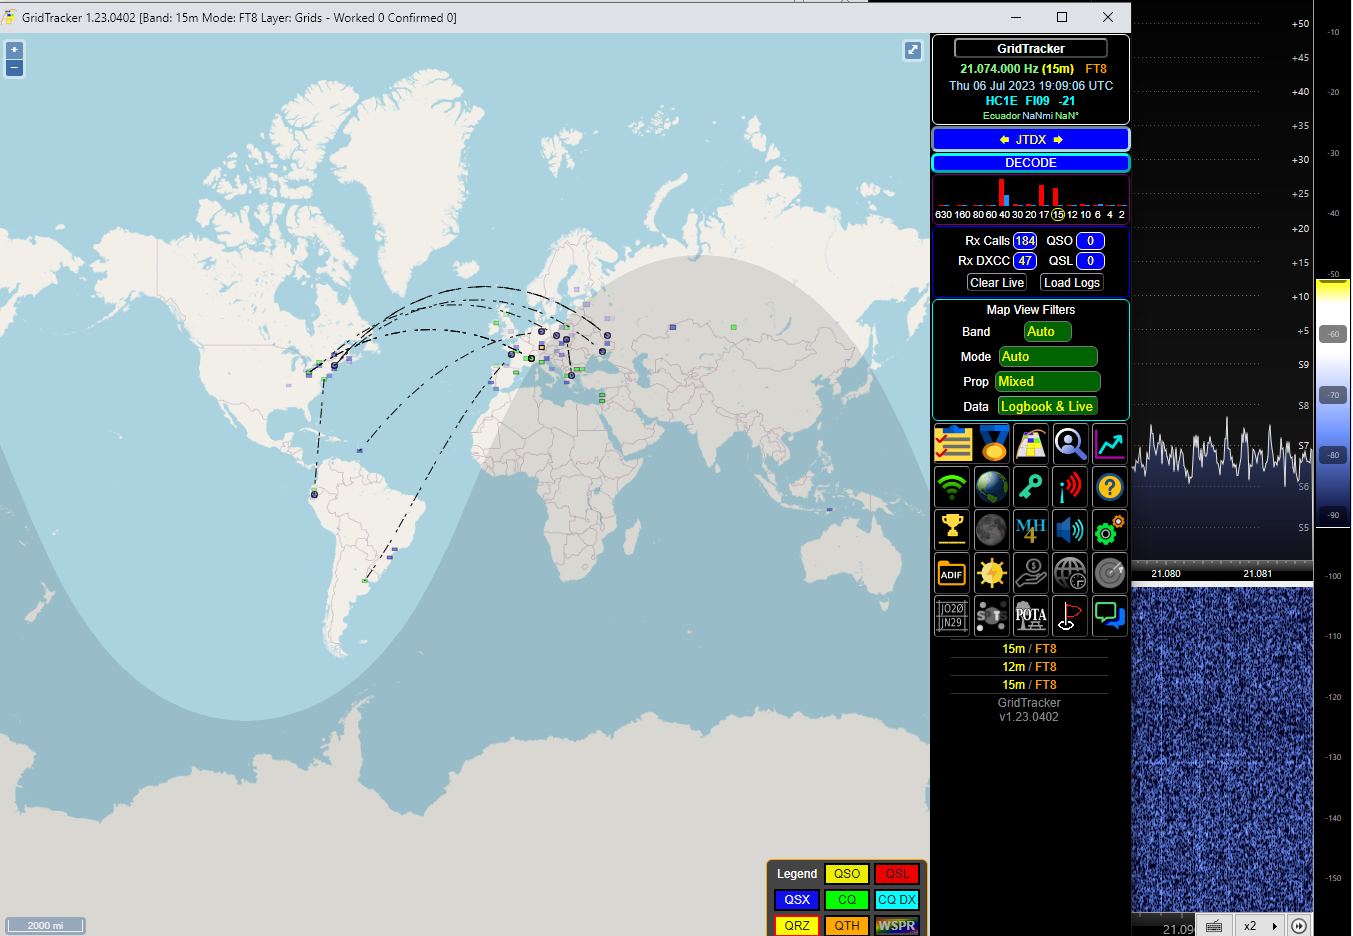
Task: Click the moon icon
Action: tap(992, 529)
